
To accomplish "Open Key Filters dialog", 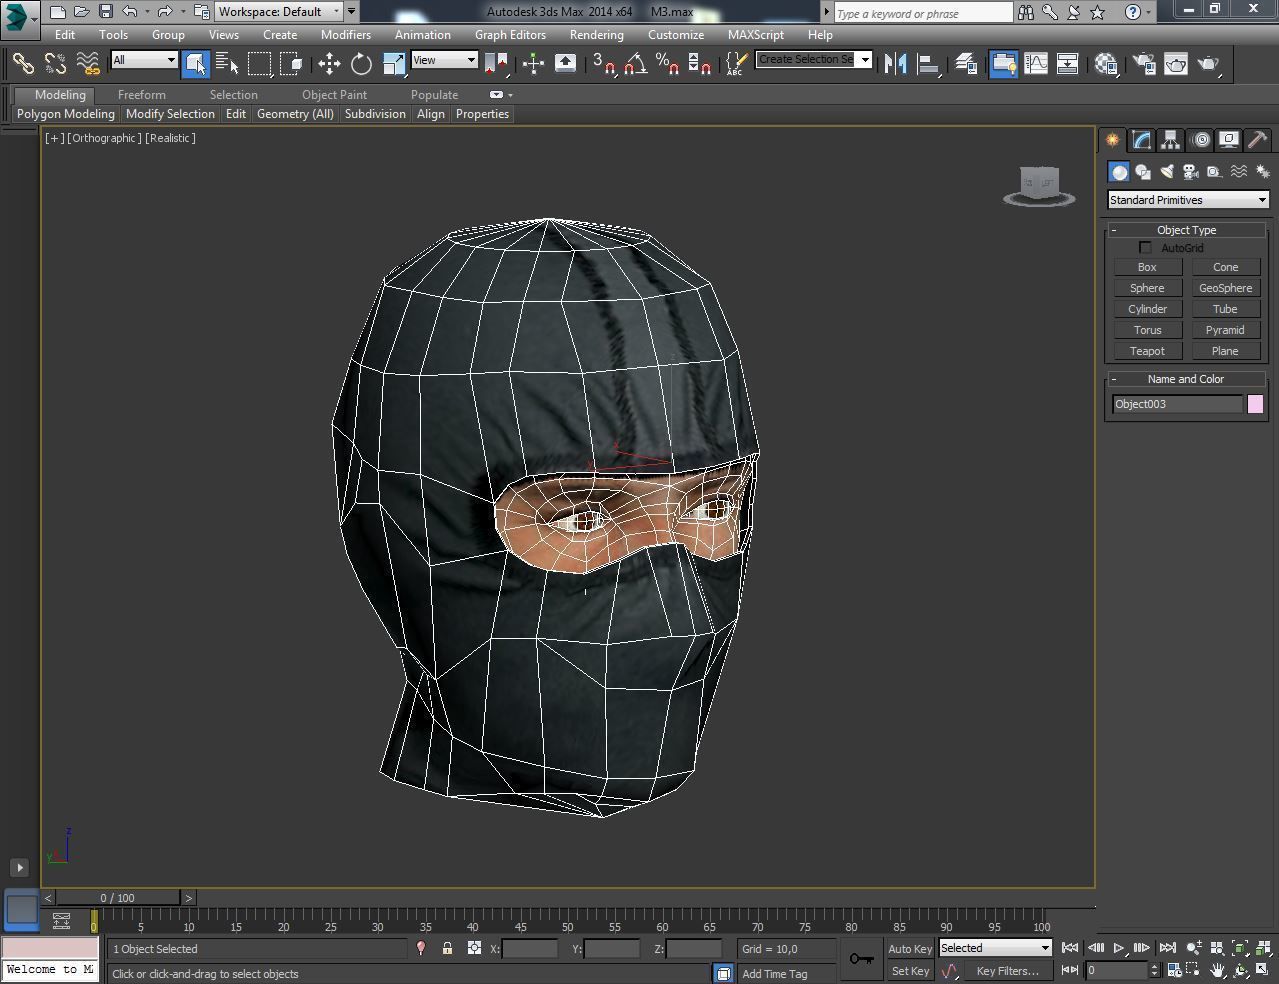I will click(x=1007, y=971).
